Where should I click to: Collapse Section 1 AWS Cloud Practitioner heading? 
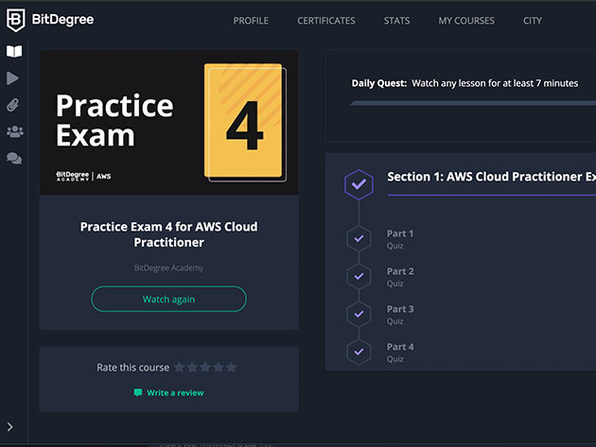(x=491, y=177)
